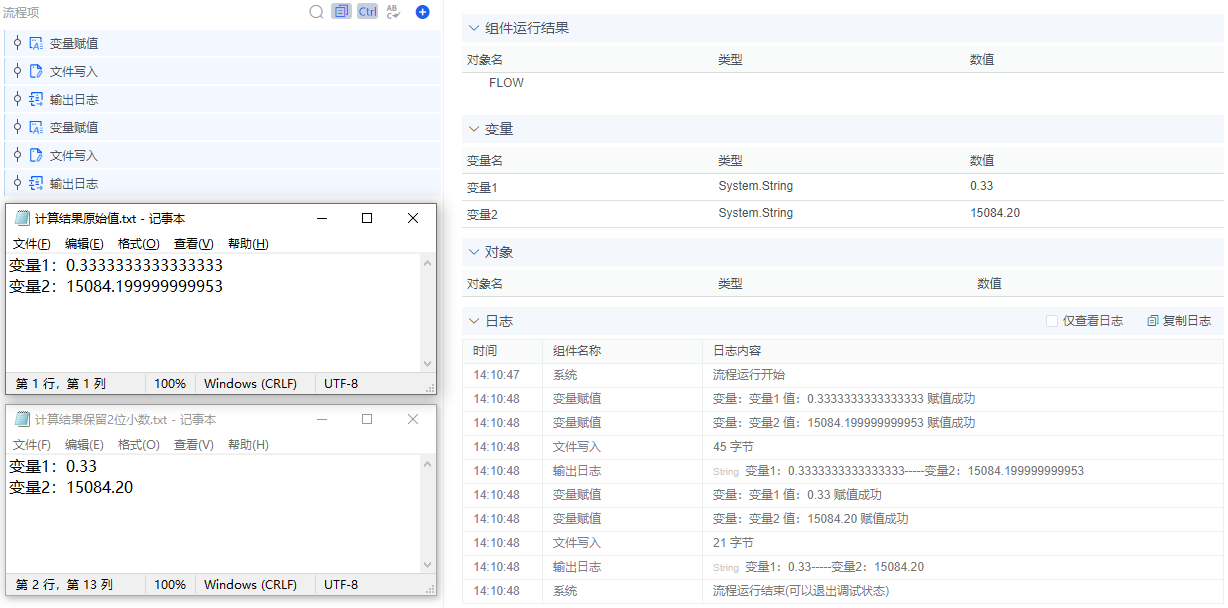
Task: Enable the 仅查看日志 checkbox
Action: pos(1051,320)
